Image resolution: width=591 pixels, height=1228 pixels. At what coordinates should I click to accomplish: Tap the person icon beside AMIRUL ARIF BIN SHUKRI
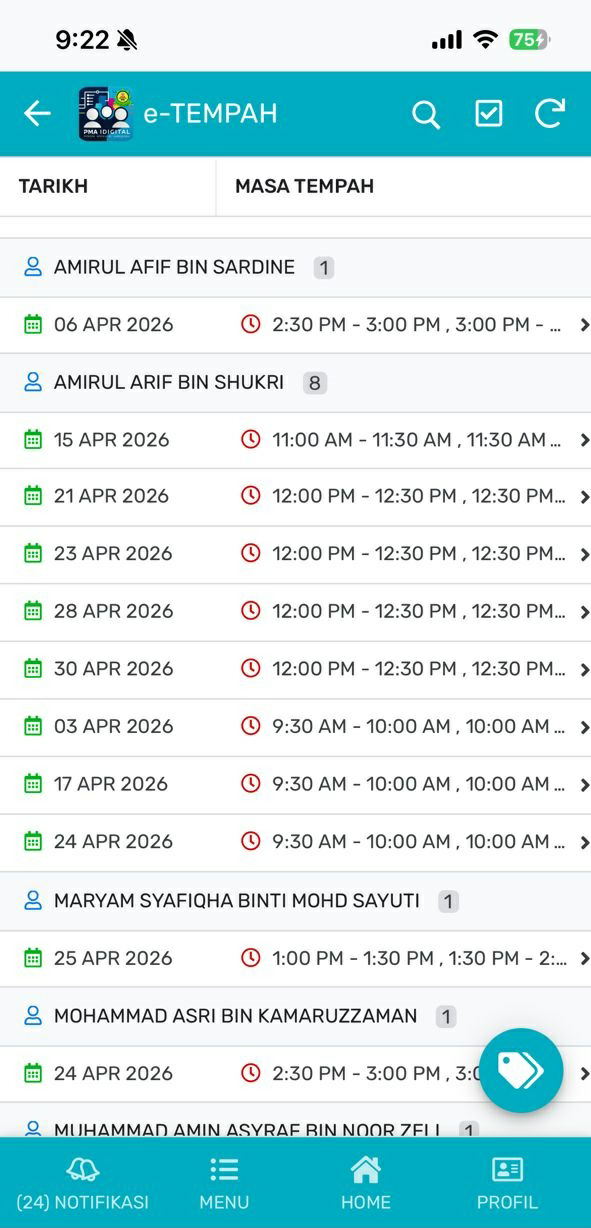coord(33,382)
